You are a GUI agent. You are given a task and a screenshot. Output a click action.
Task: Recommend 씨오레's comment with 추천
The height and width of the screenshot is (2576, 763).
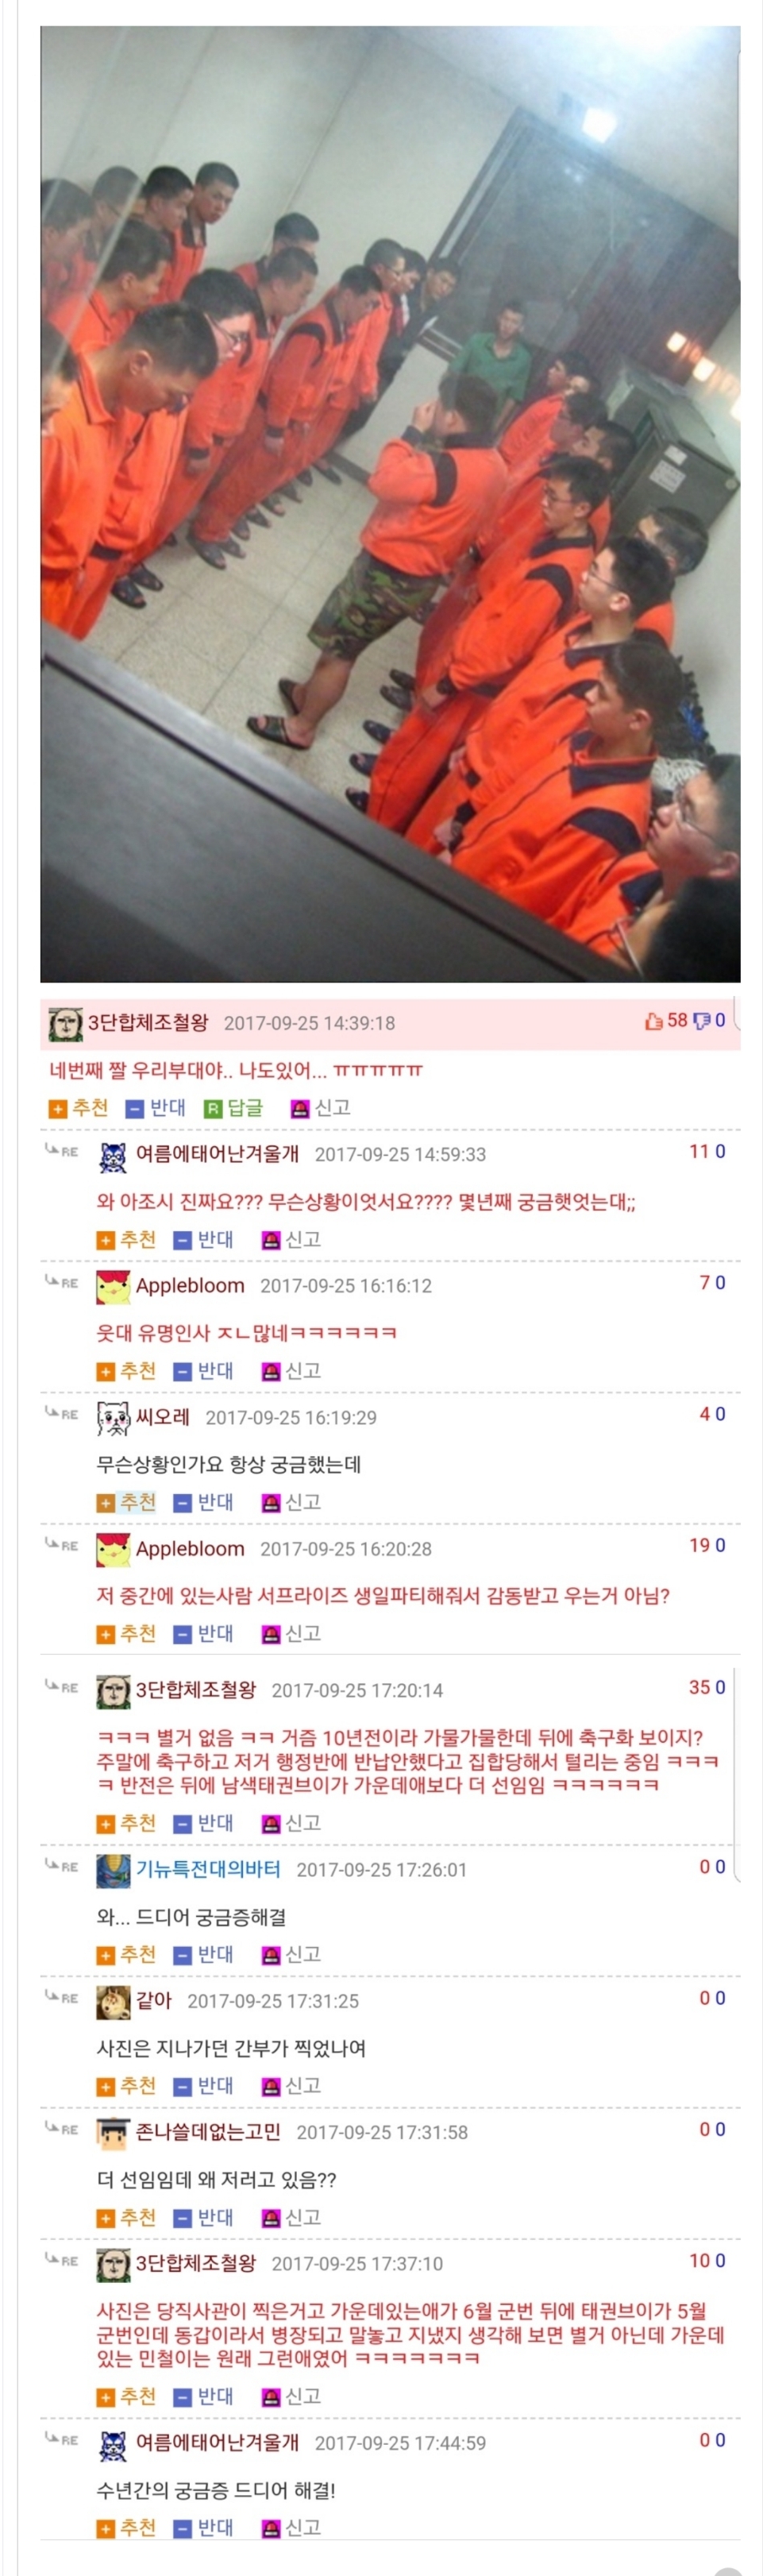(126, 1502)
